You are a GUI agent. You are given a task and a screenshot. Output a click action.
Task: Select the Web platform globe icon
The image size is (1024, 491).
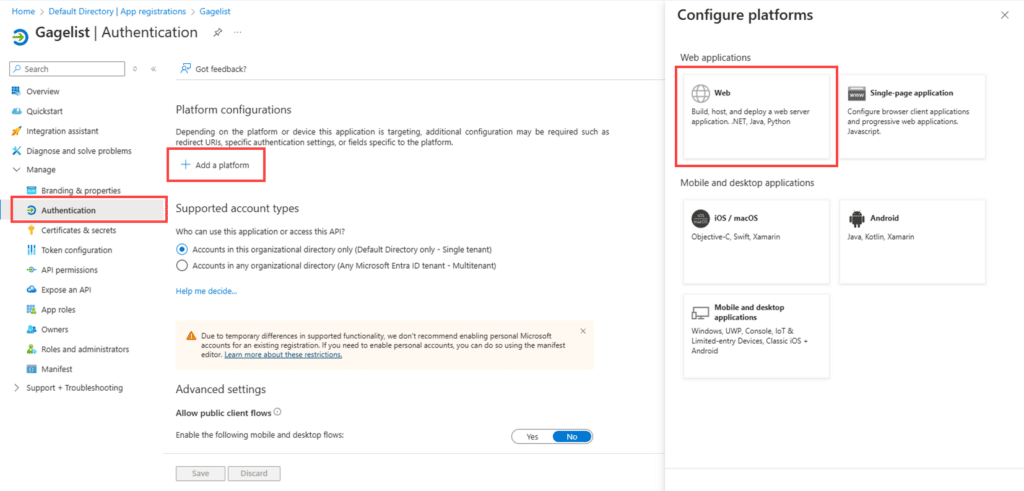coord(699,93)
